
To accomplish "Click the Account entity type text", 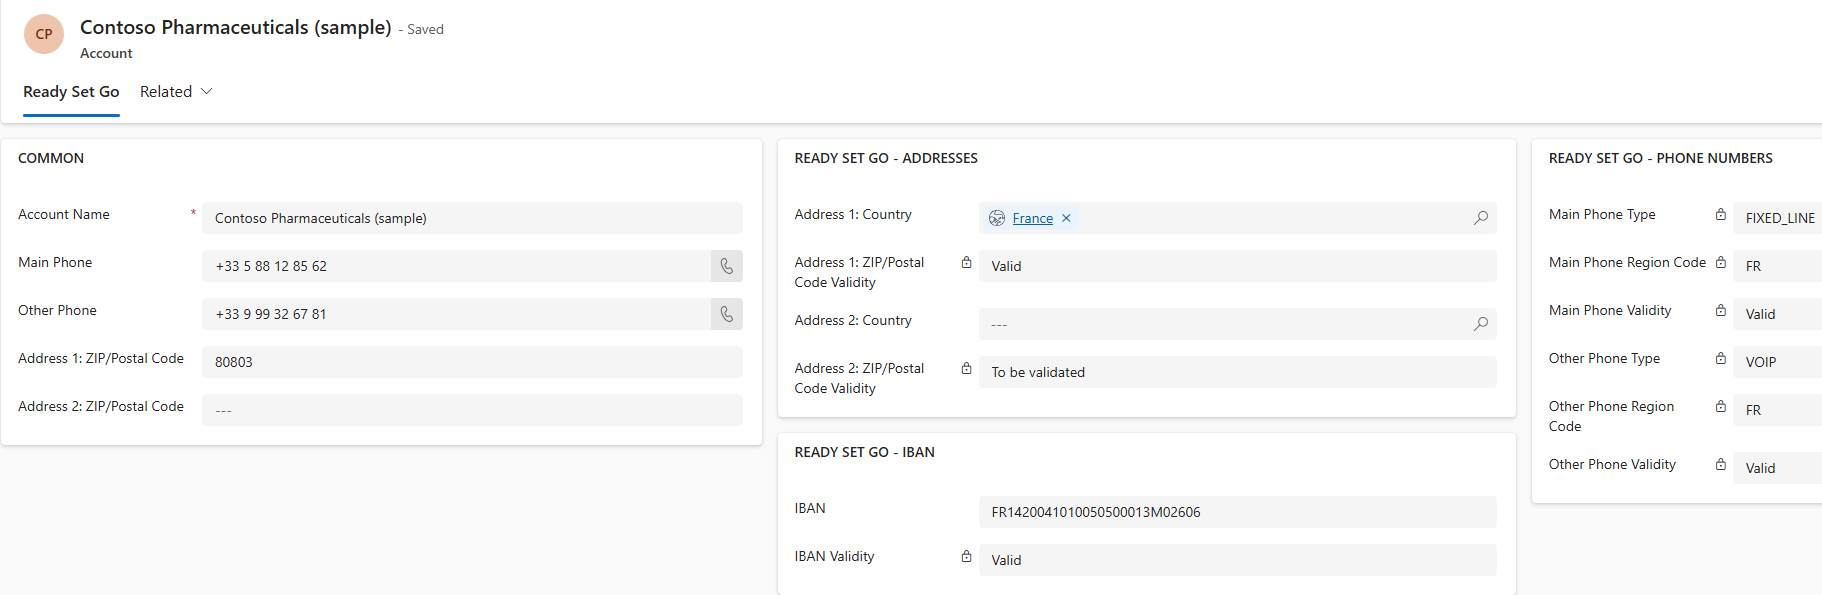I will tap(106, 53).
